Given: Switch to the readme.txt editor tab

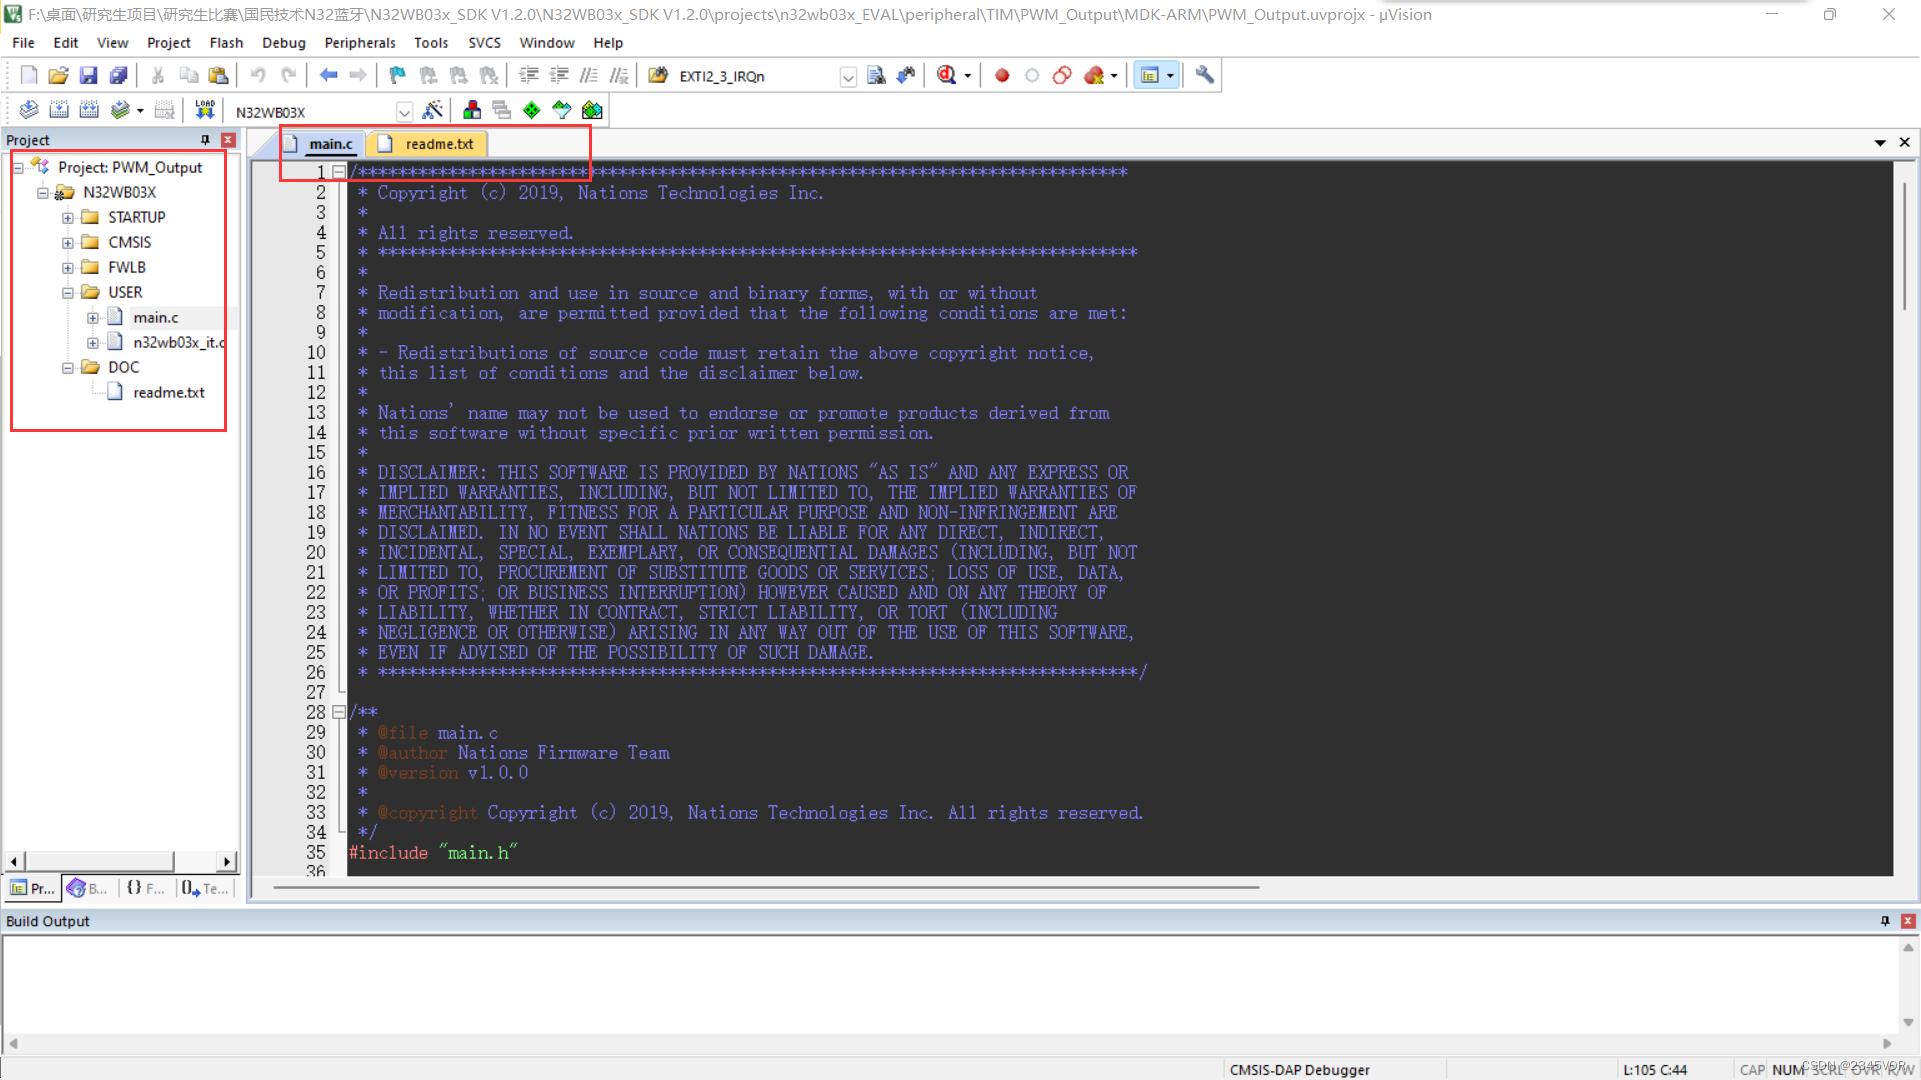Looking at the screenshot, I should (438, 144).
